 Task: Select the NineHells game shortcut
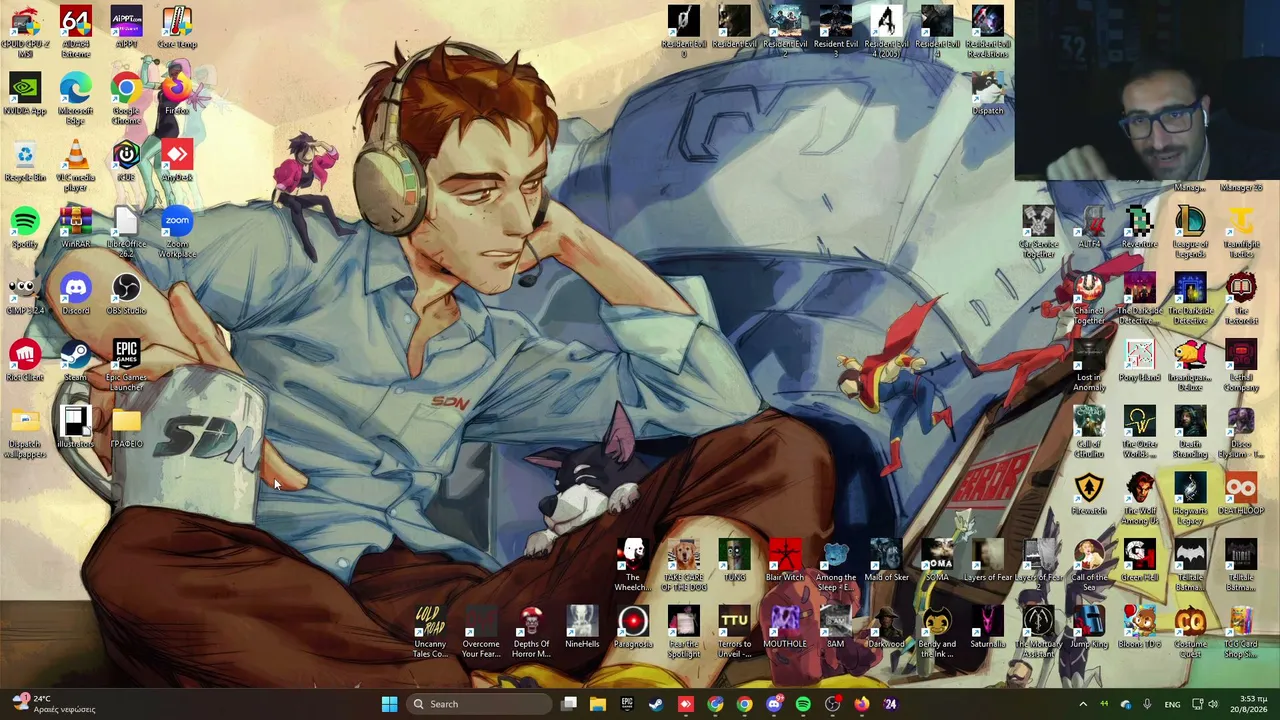coord(582,628)
